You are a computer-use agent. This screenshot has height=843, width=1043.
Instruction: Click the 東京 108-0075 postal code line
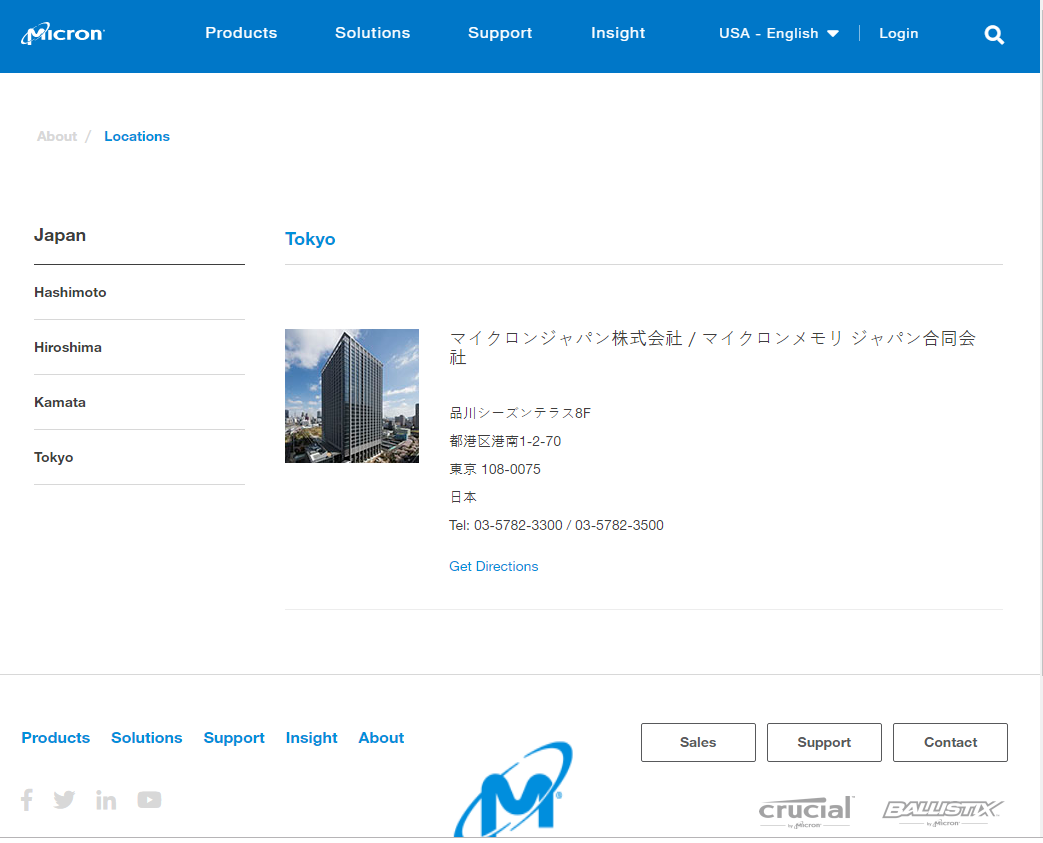tap(495, 469)
